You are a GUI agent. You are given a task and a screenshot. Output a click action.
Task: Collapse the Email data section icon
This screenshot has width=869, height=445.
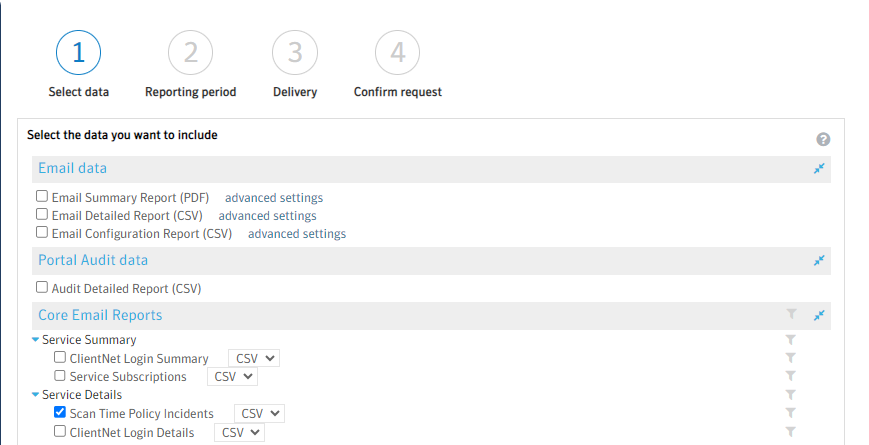click(819, 169)
